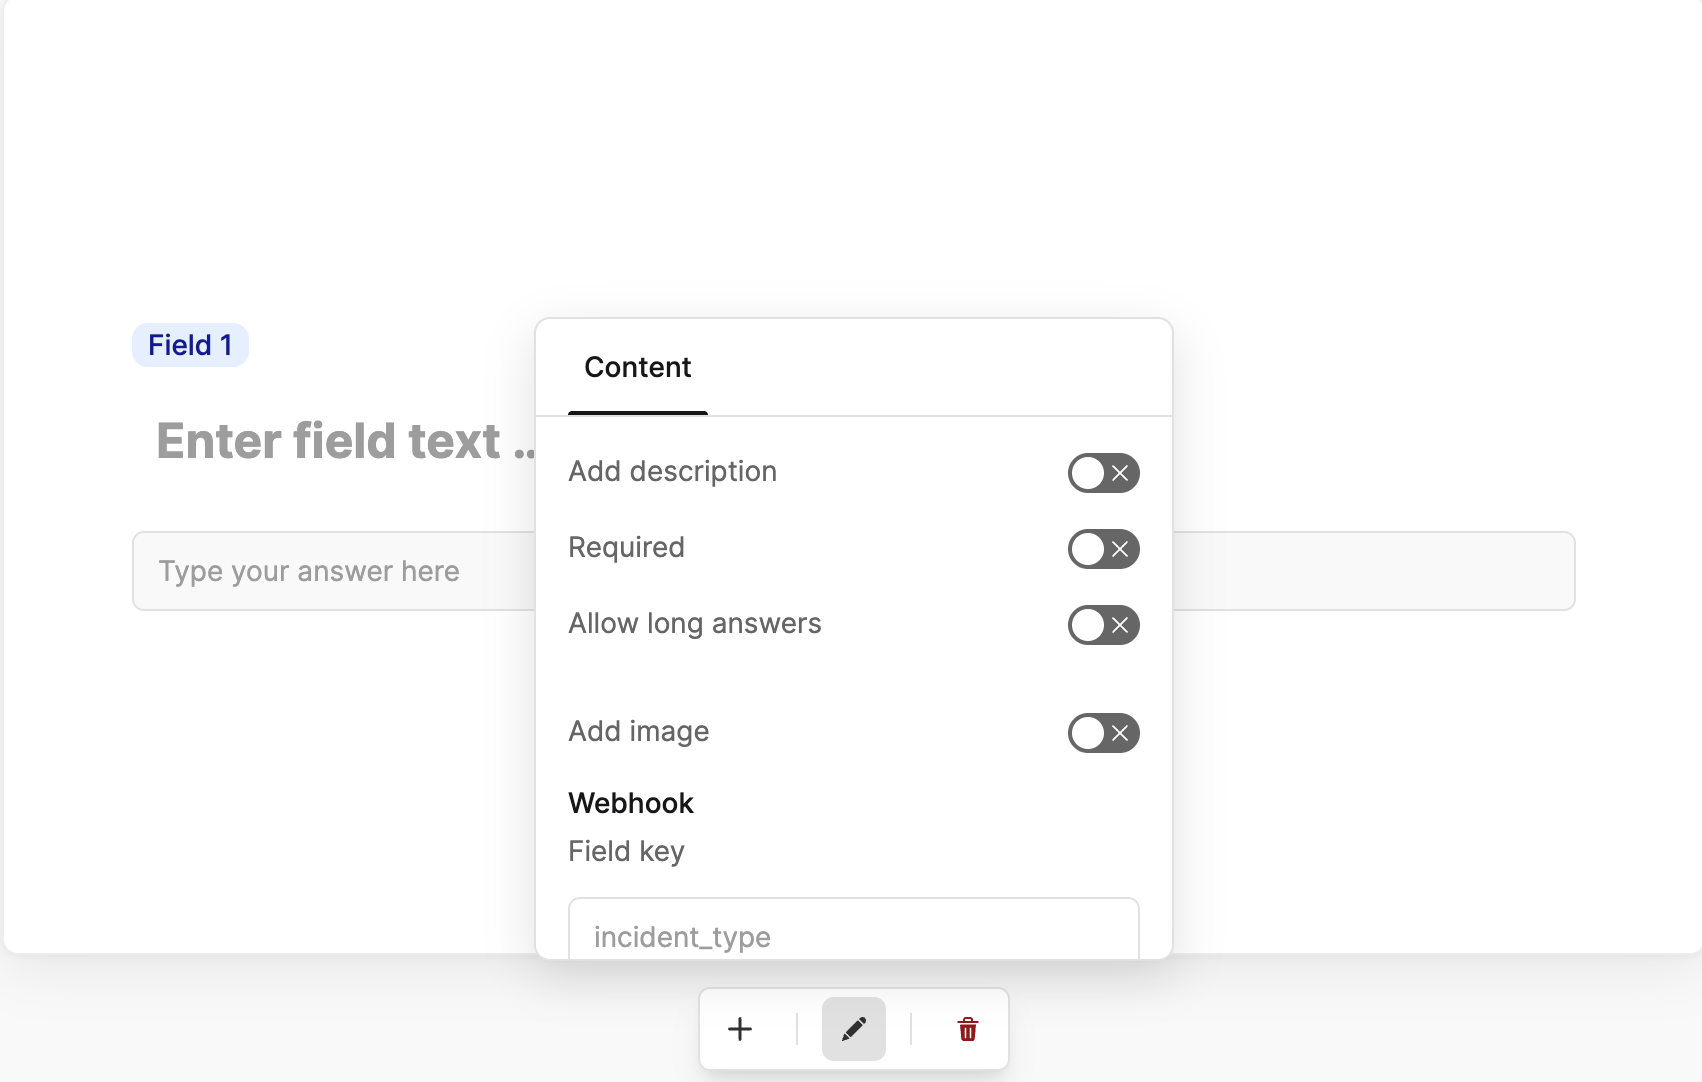1702x1082 pixels.
Task: Focus the Field key input box
Action: click(x=854, y=929)
